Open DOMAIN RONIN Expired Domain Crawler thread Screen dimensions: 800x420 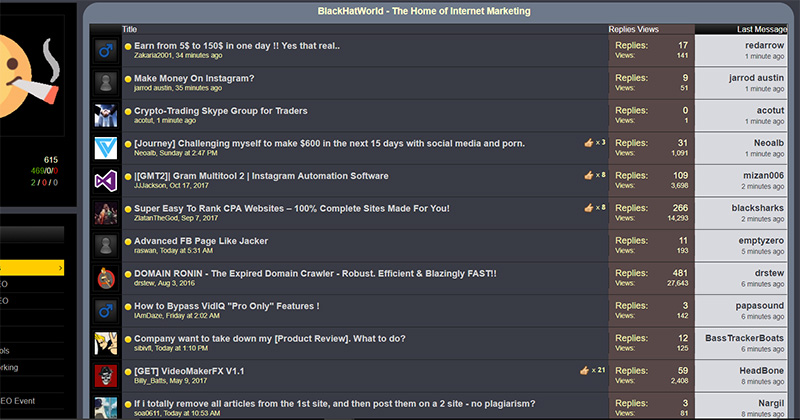click(x=315, y=274)
